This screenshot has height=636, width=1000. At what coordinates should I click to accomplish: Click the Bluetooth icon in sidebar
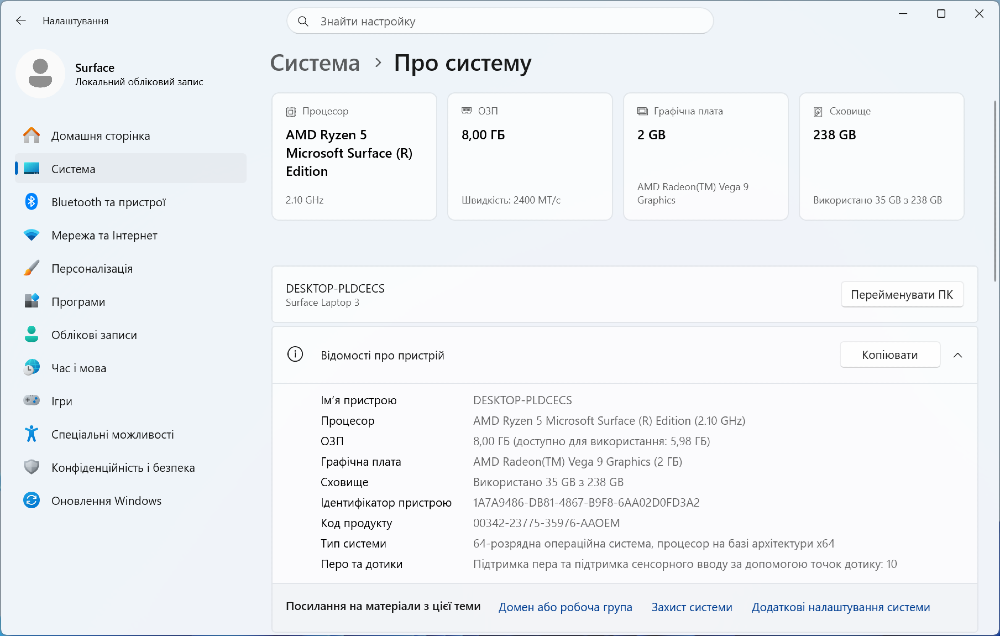click(x=31, y=202)
